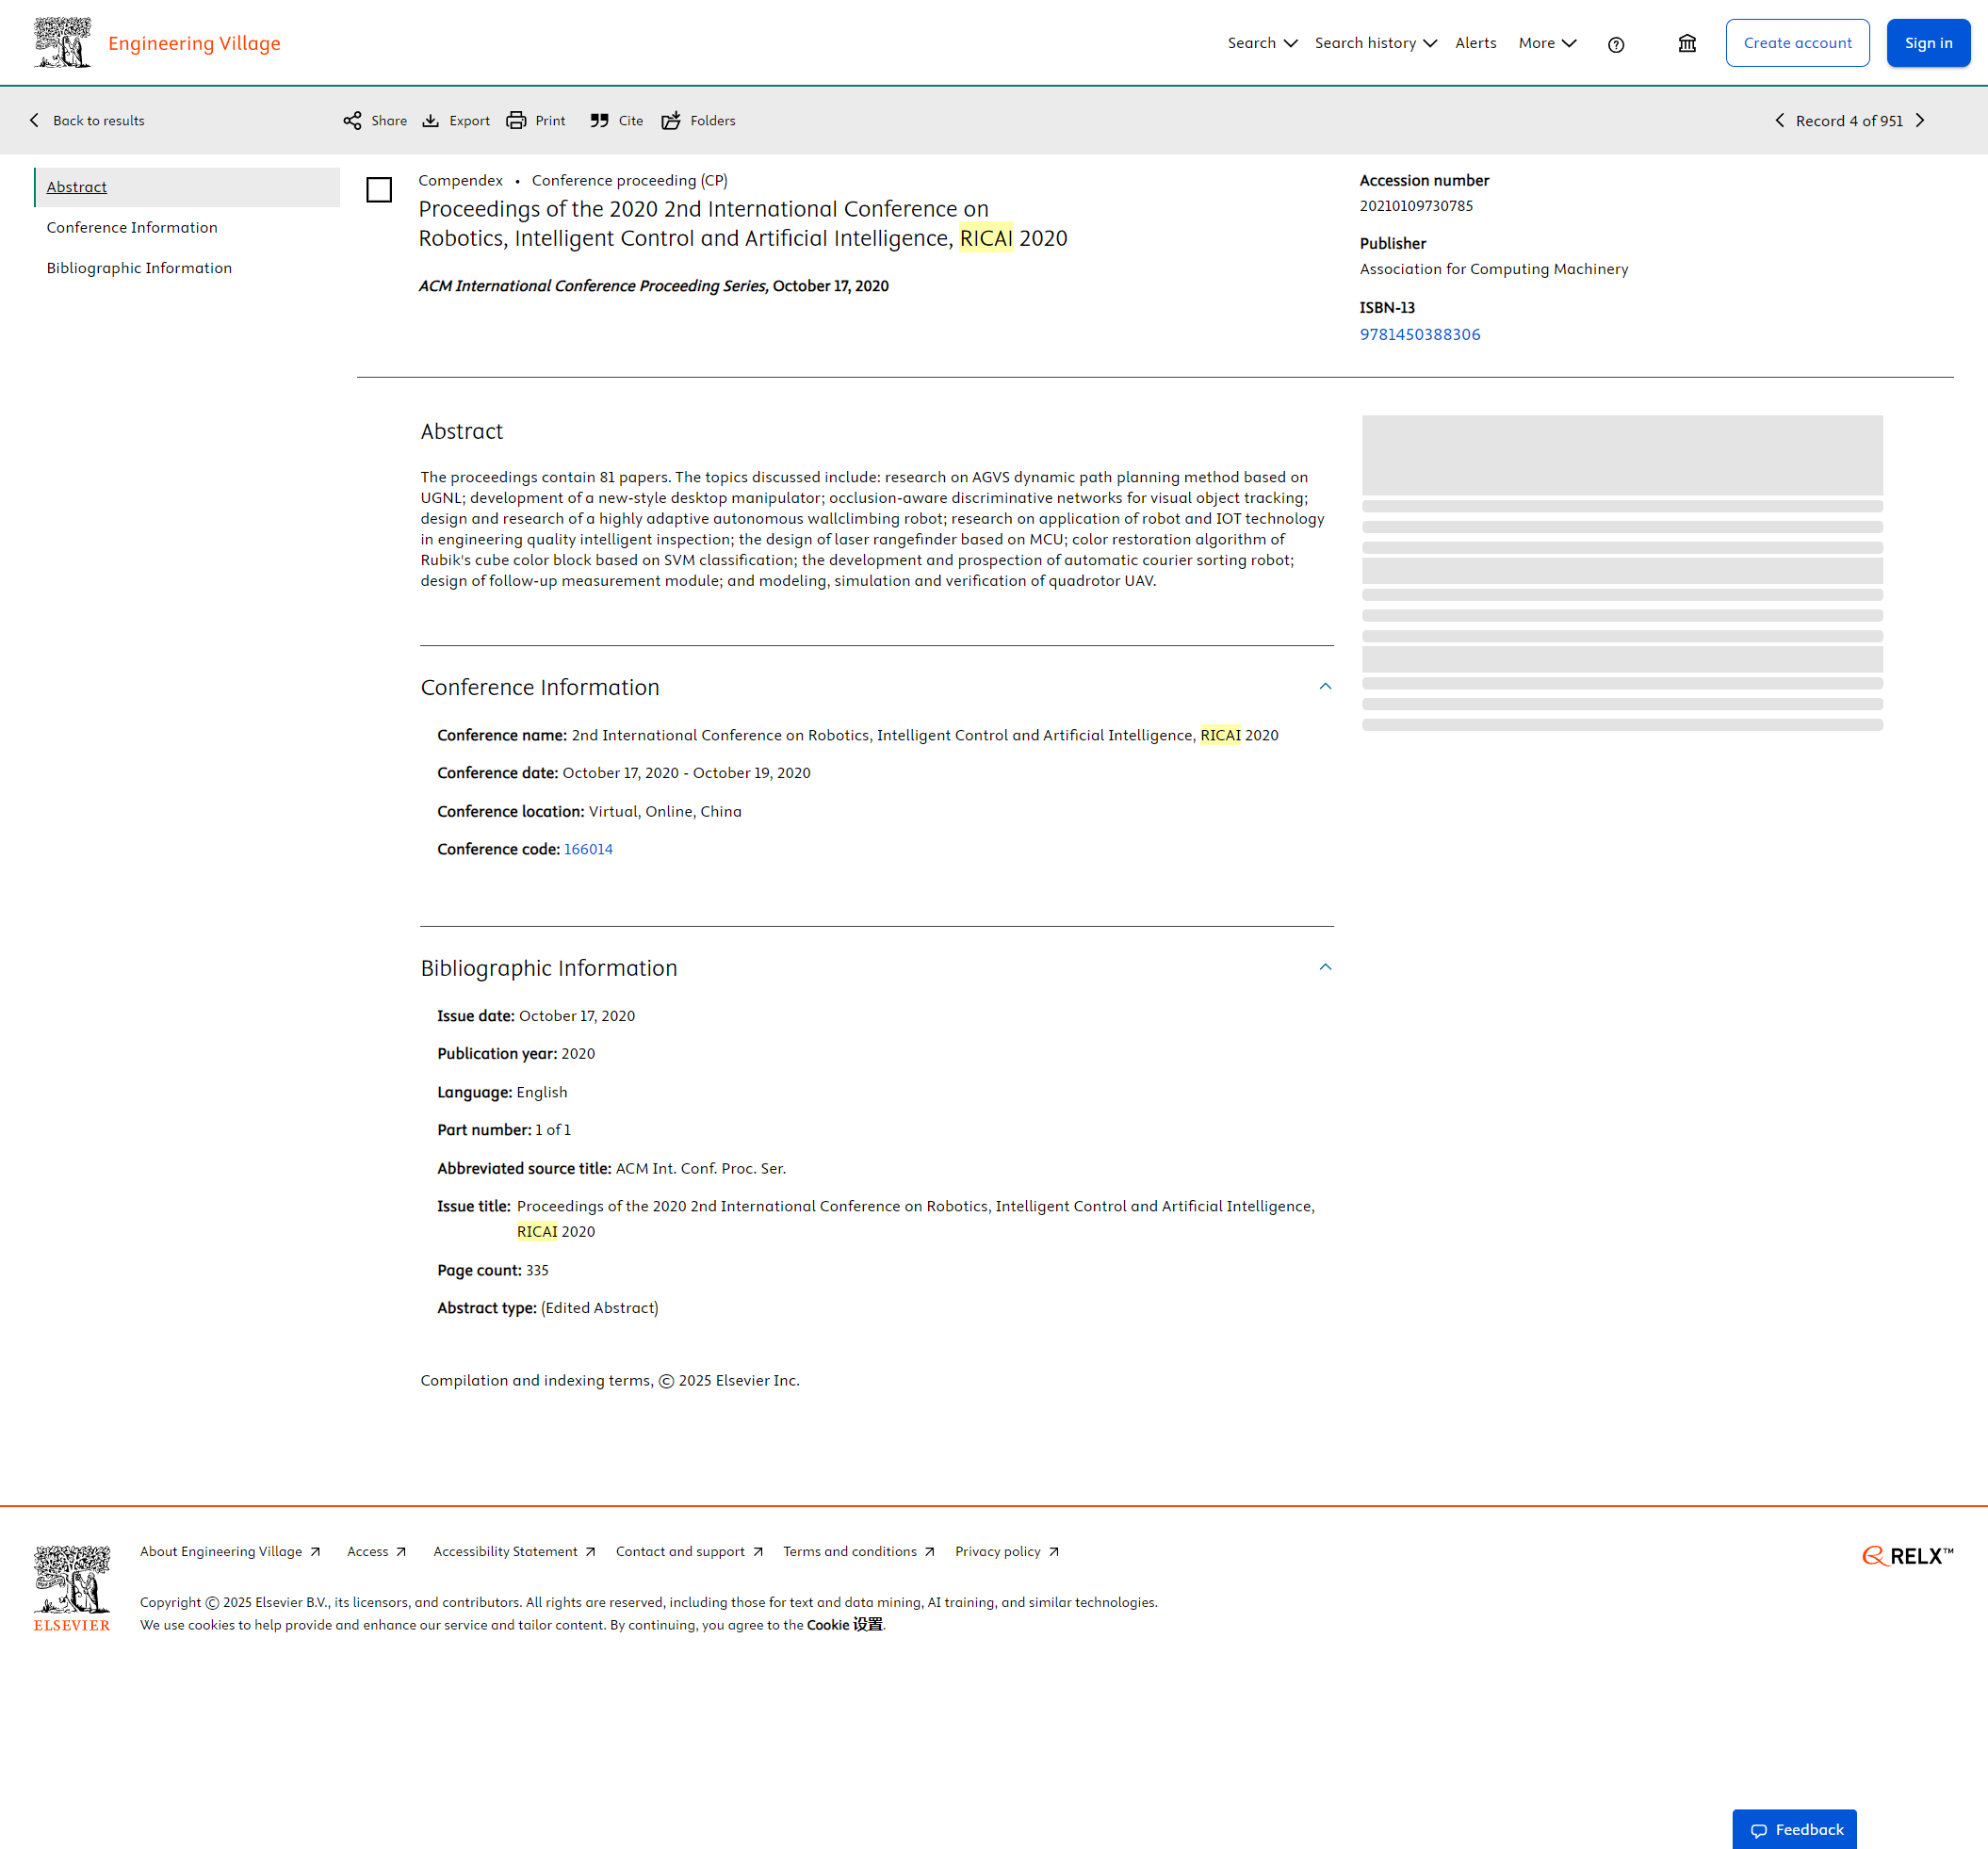The width and height of the screenshot is (1988, 1849).
Task: Select the record checkbox beside the title
Action: click(x=379, y=190)
